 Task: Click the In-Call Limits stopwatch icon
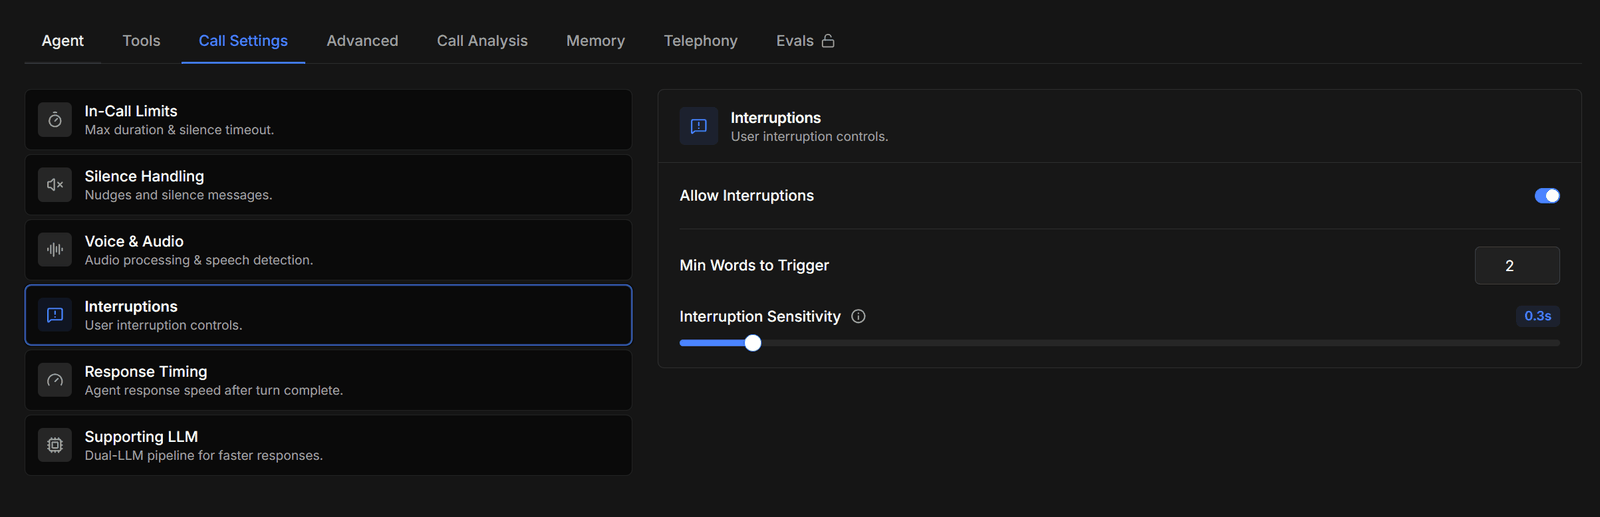(55, 120)
